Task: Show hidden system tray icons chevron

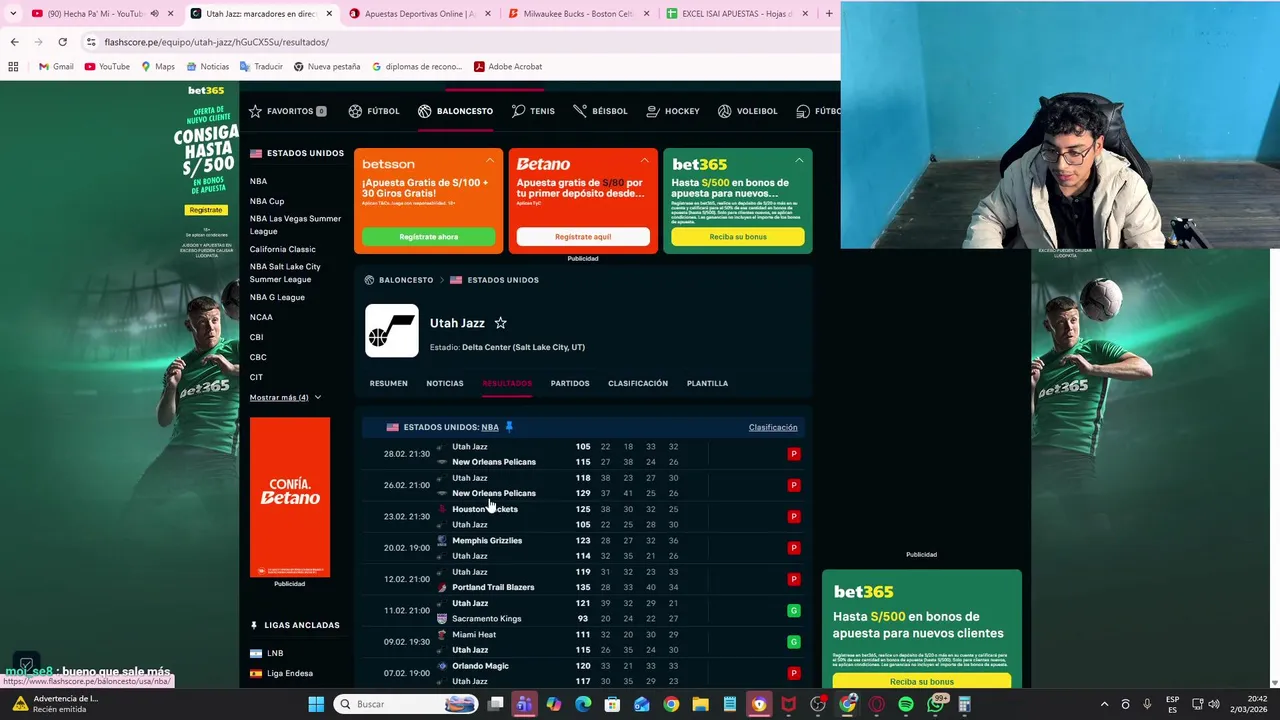Action: coord(1104,704)
